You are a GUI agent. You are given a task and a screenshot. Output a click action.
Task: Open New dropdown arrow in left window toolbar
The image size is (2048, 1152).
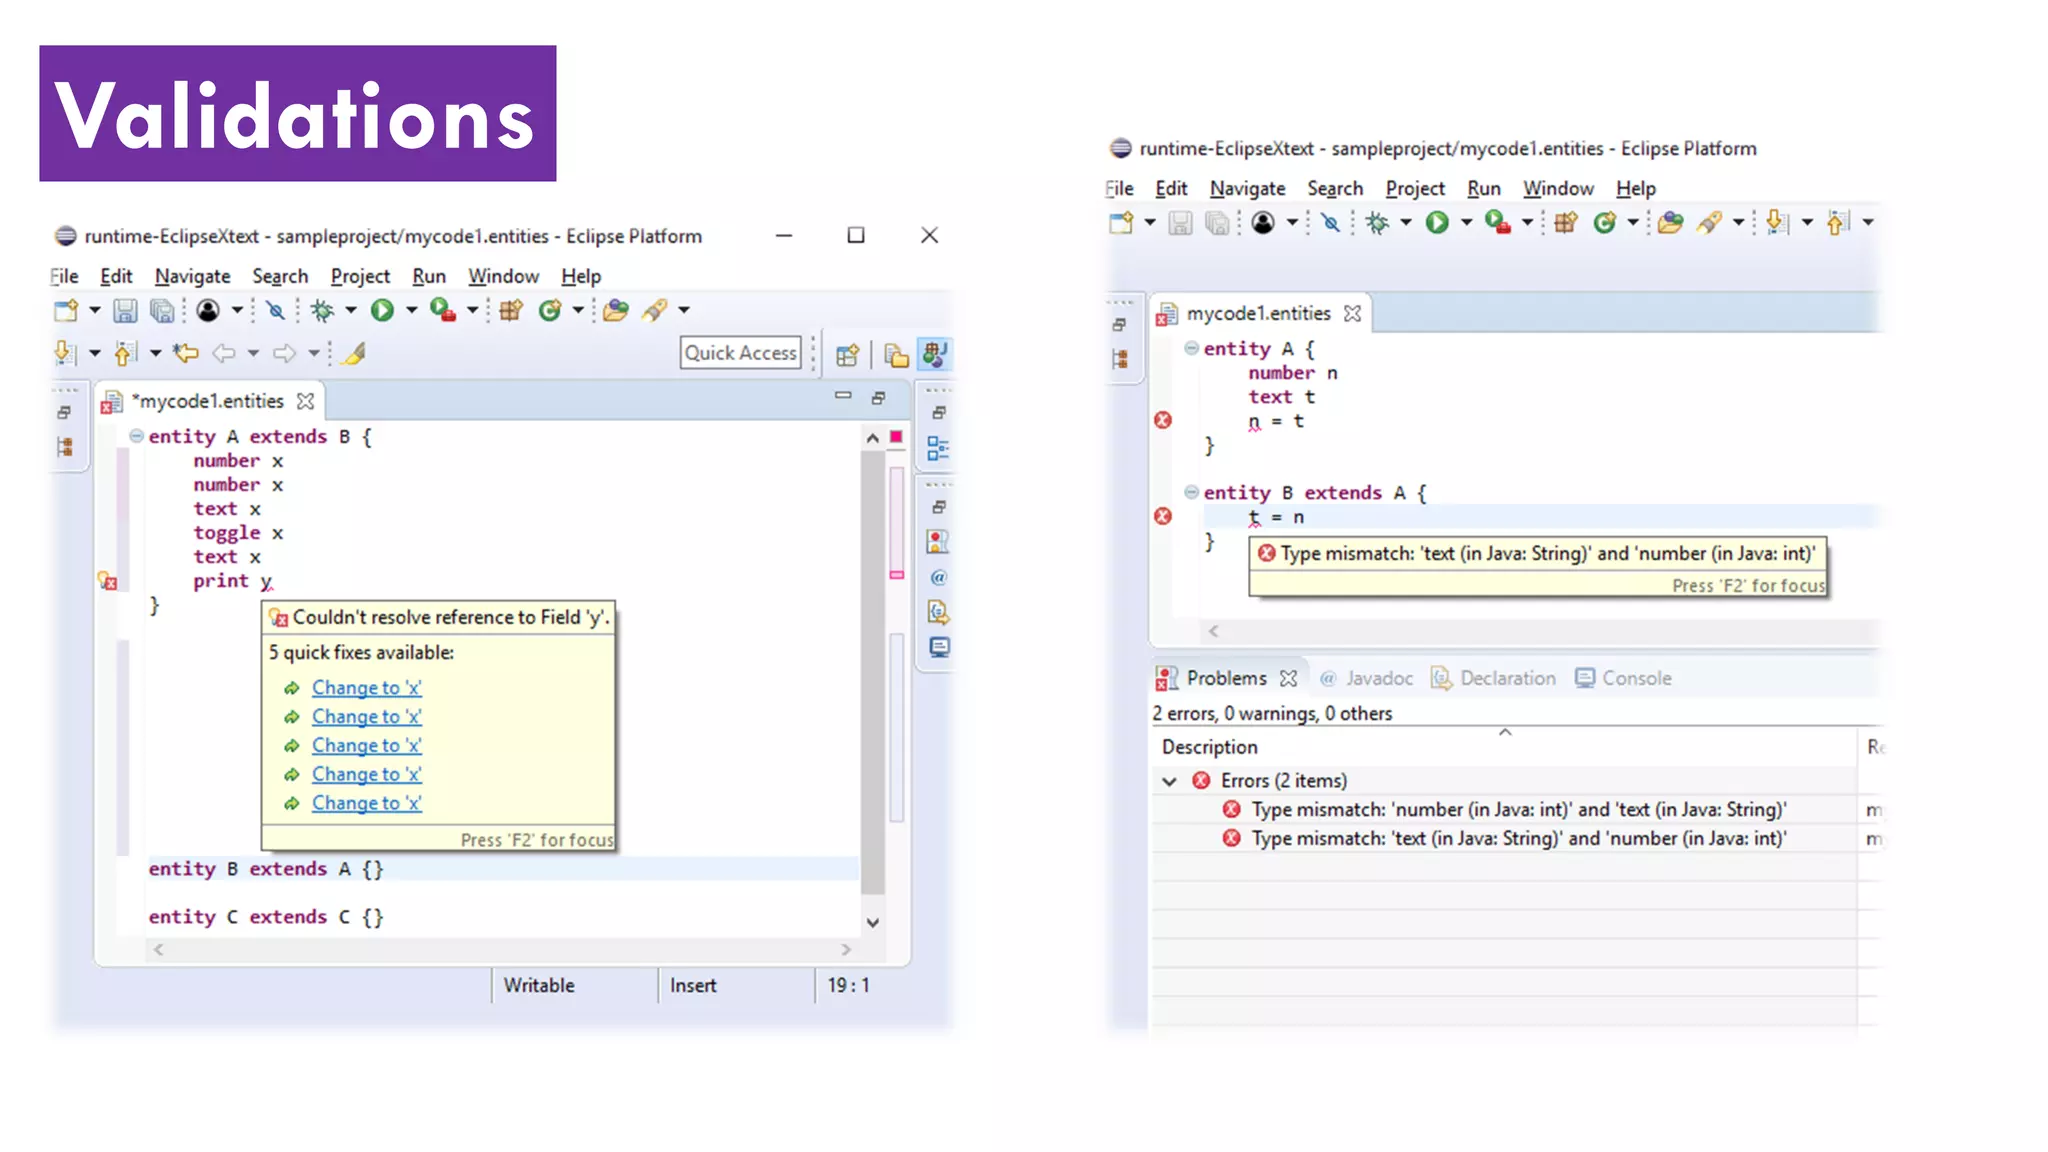click(x=94, y=310)
